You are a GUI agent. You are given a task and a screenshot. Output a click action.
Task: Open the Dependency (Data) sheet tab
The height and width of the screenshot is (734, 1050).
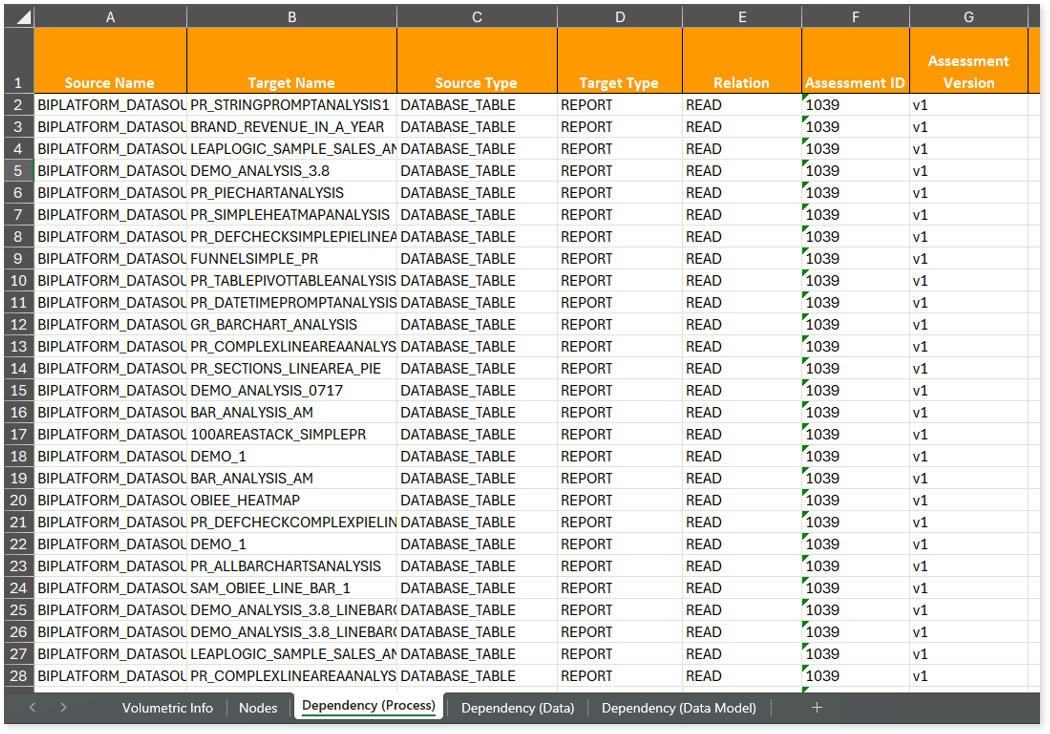(517, 708)
